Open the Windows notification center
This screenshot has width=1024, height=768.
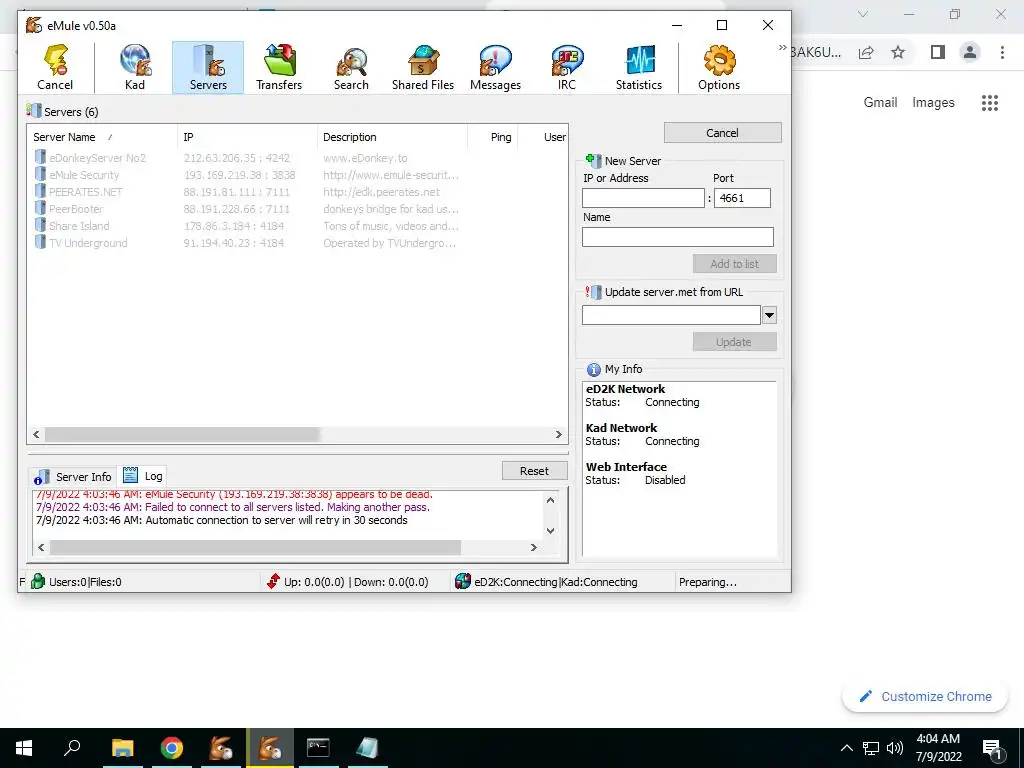coord(993,749)
